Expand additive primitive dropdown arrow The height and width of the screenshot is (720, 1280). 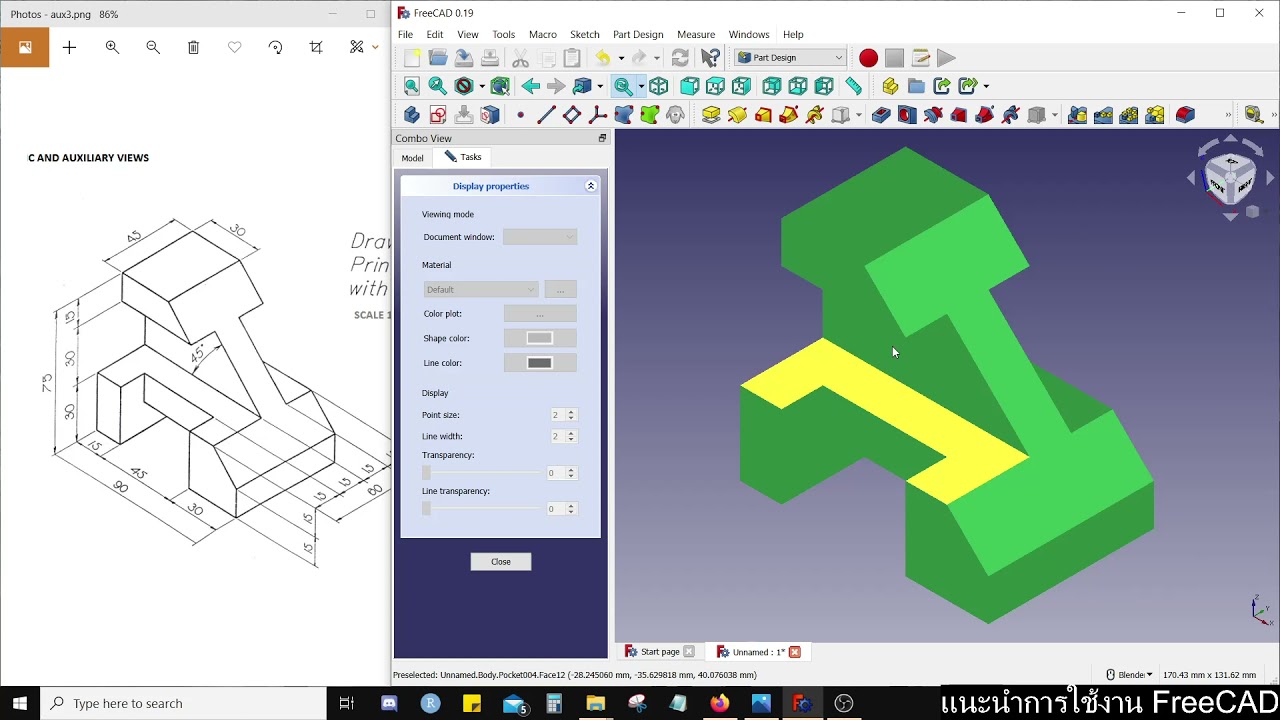(x=858, y=115)
